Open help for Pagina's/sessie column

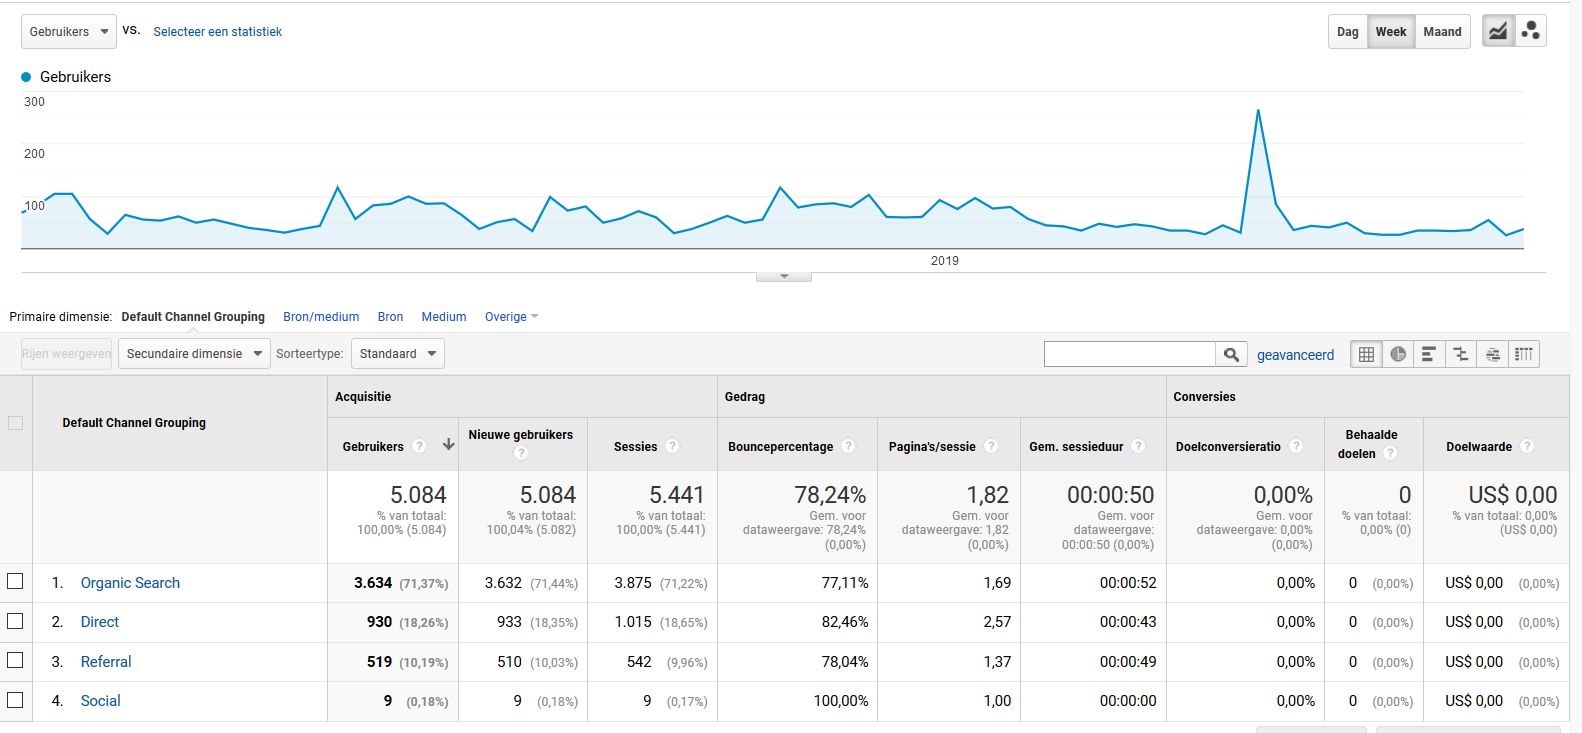991,446
